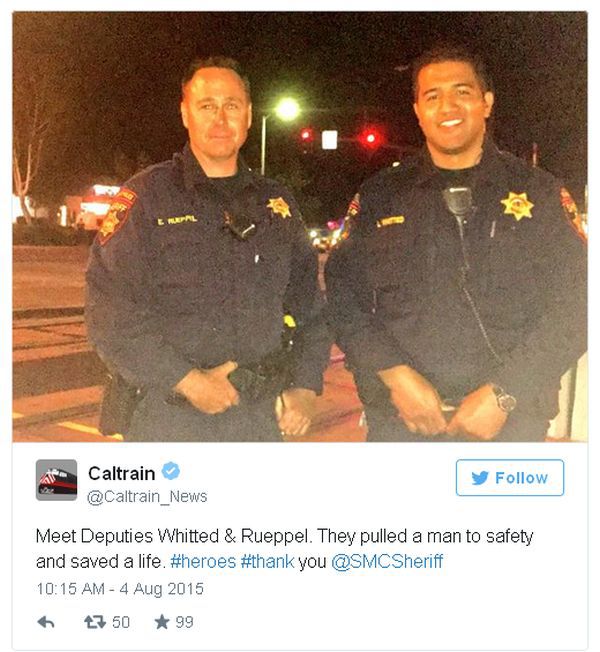600x652 pixels.
Task: Open the #thank hashtag
Action: click(x=267, y=561)
